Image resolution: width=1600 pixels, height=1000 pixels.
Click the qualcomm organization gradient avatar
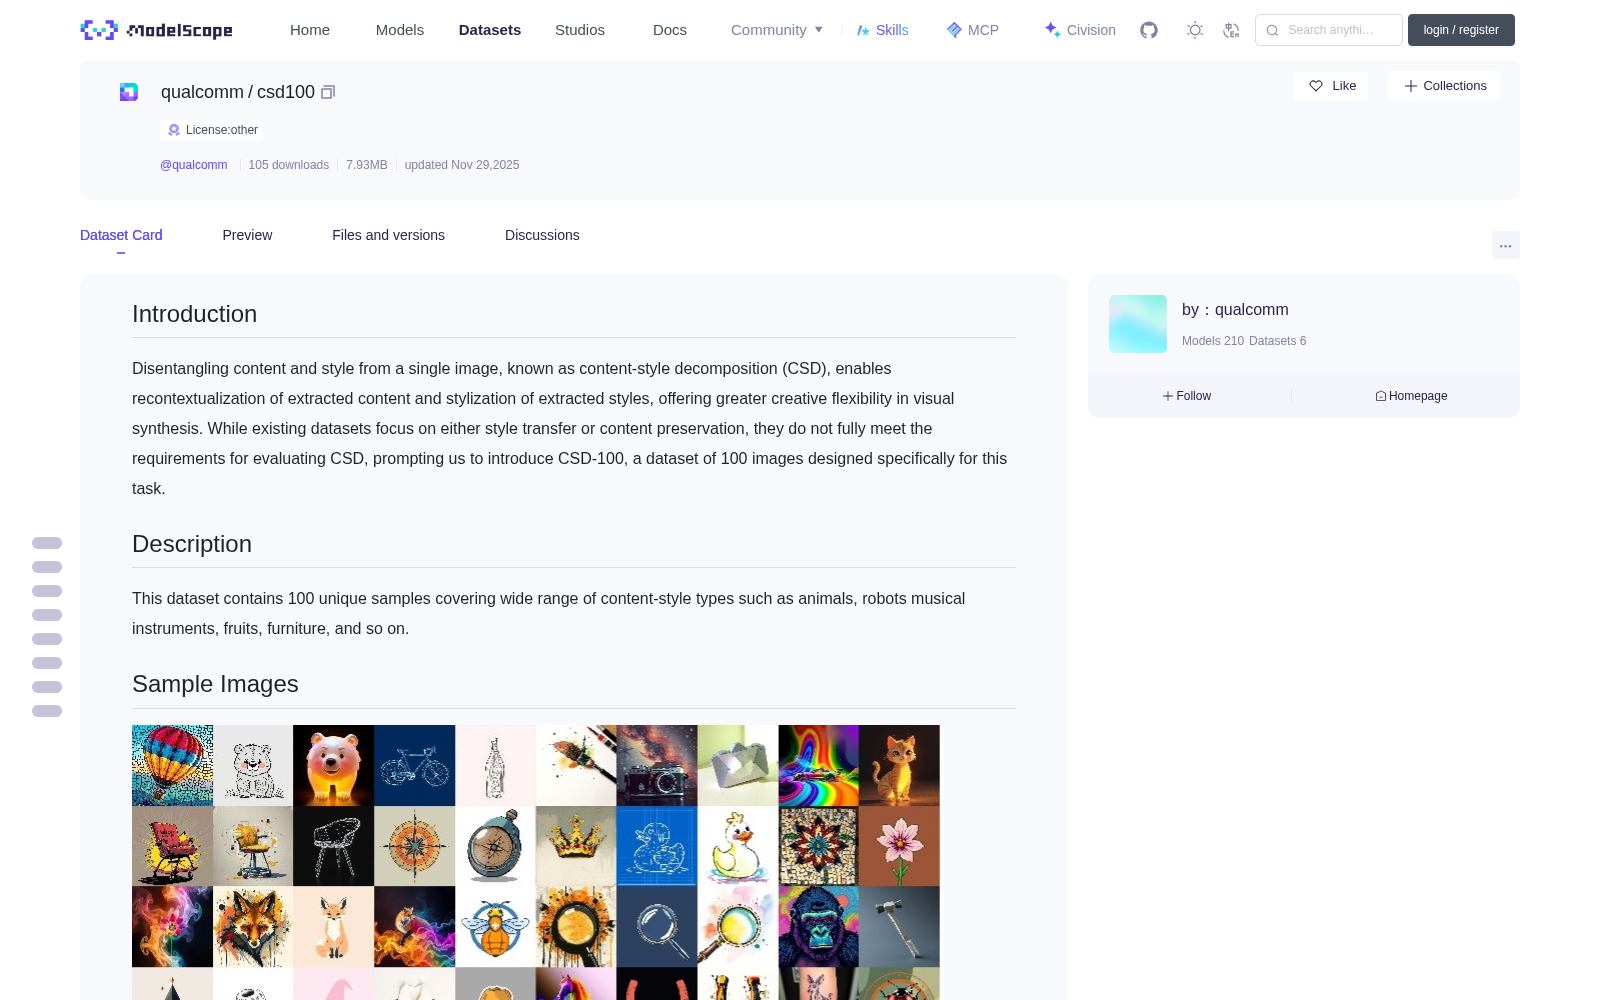coord(1138,324)
